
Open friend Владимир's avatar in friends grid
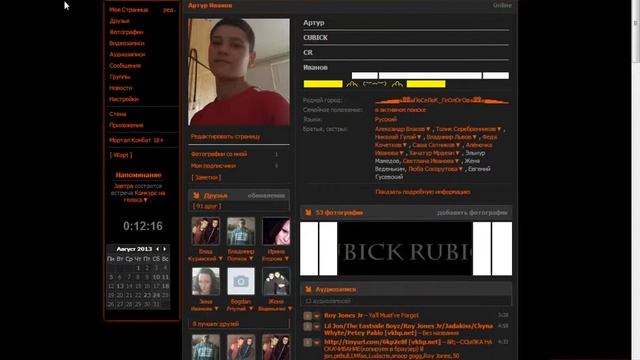(241, 231)
